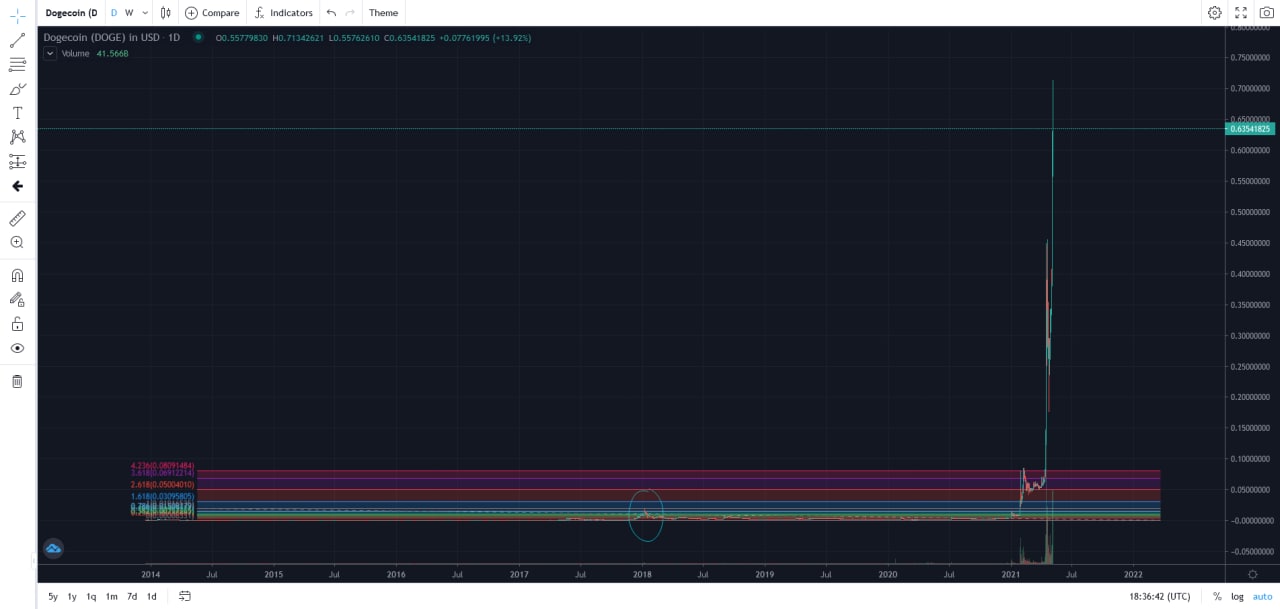This screenshot has height=609, width=1280.
Task: Set date range to 1y
Action: coord(72,597)
